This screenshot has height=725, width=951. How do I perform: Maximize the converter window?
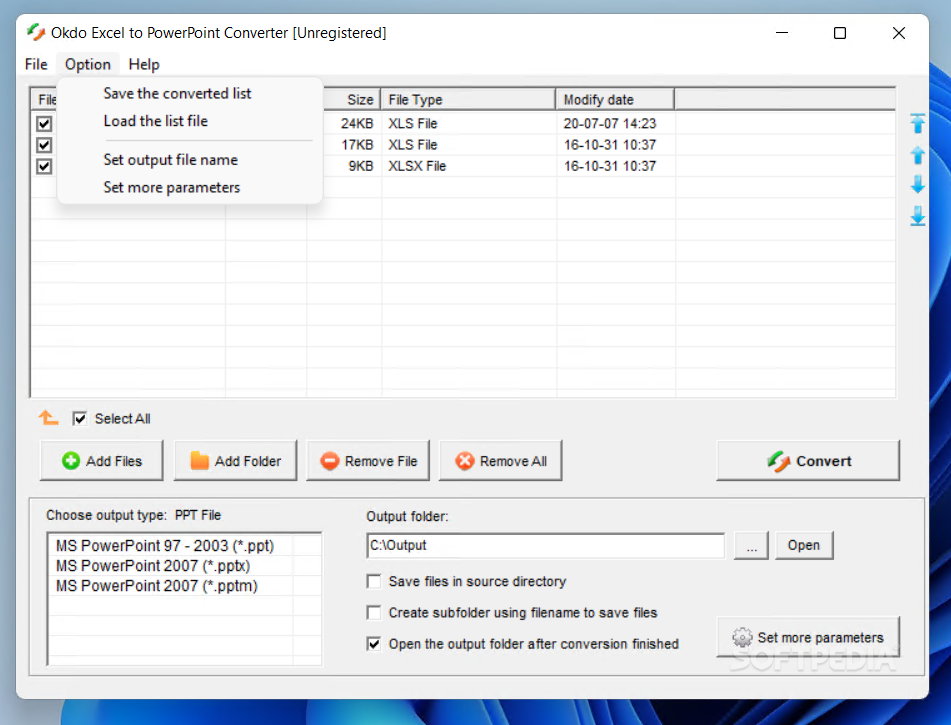click(x=839, y=33)
